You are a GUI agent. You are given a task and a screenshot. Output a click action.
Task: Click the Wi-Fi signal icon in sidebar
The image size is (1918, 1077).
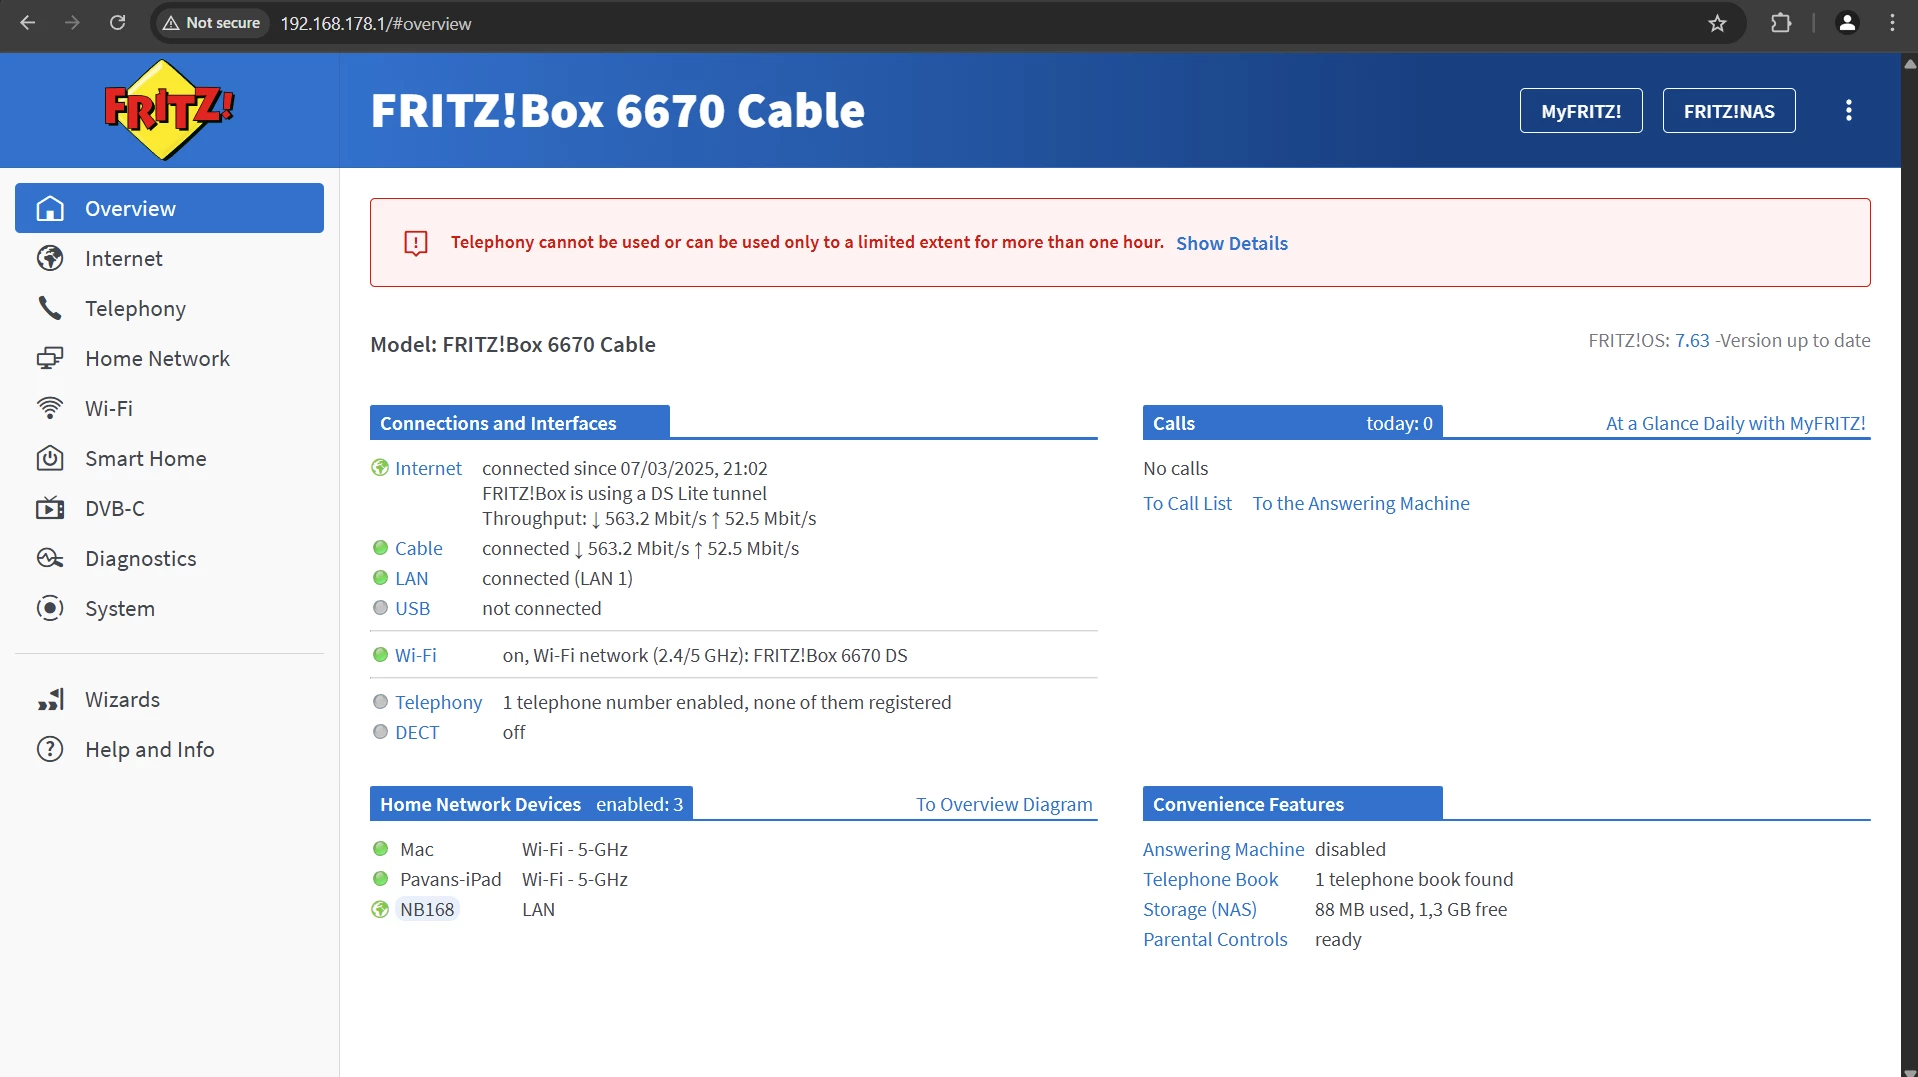point(50,408)
